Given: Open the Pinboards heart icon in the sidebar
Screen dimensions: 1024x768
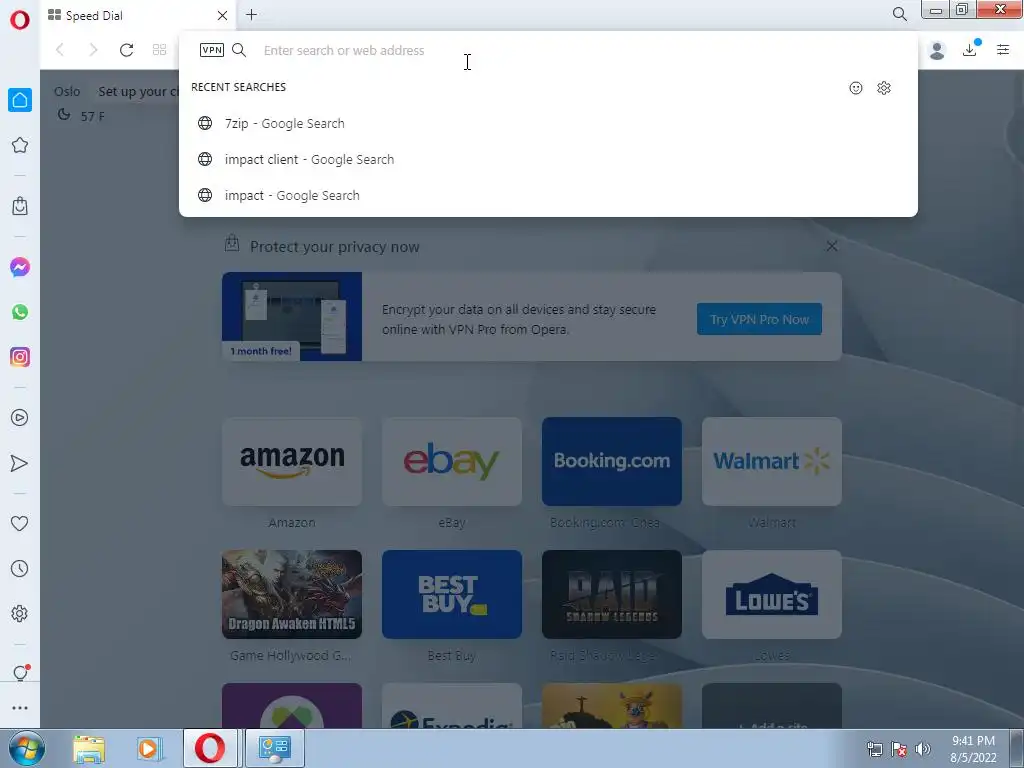Looking at the screenshot, I should pos(20,523).
